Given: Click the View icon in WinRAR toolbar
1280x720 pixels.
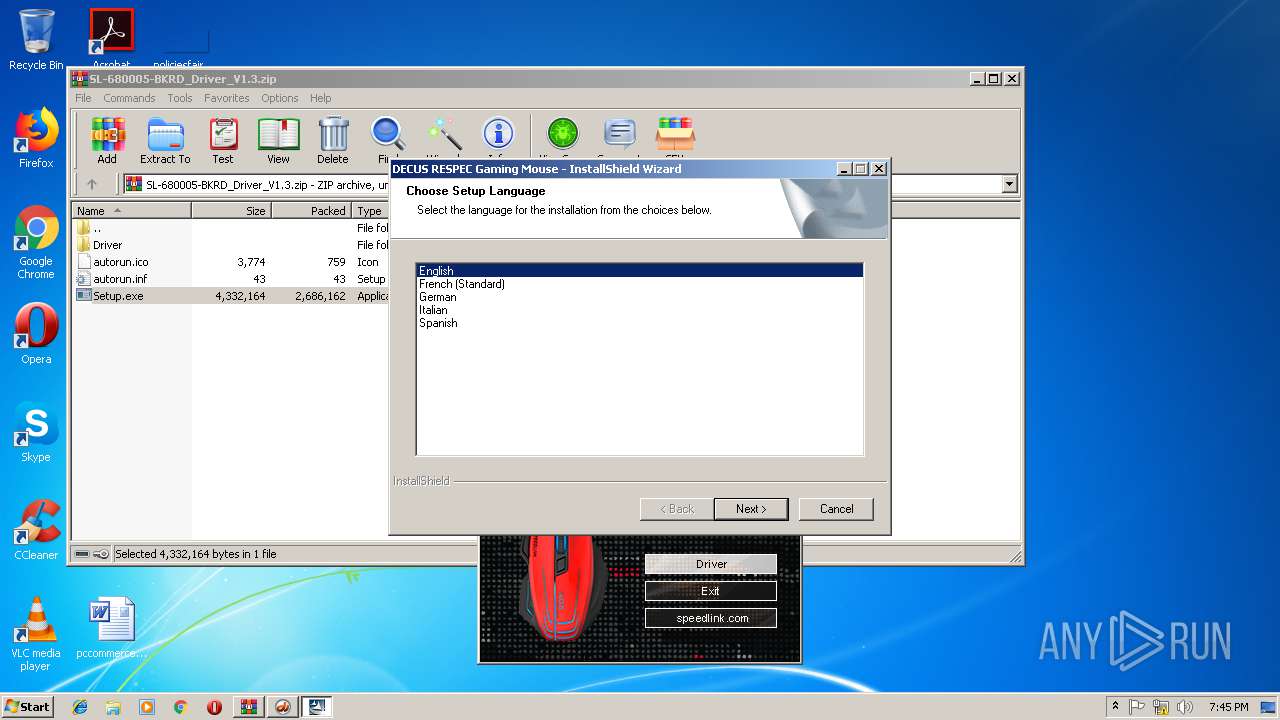Looking at the screenshot, I should pos(278,140).
